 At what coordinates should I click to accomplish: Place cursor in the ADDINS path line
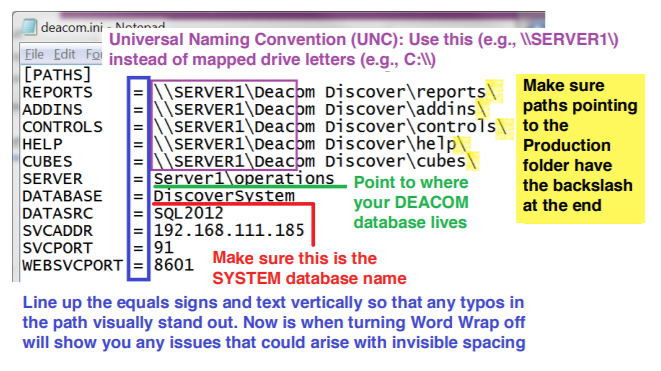(x=320, y=109)
